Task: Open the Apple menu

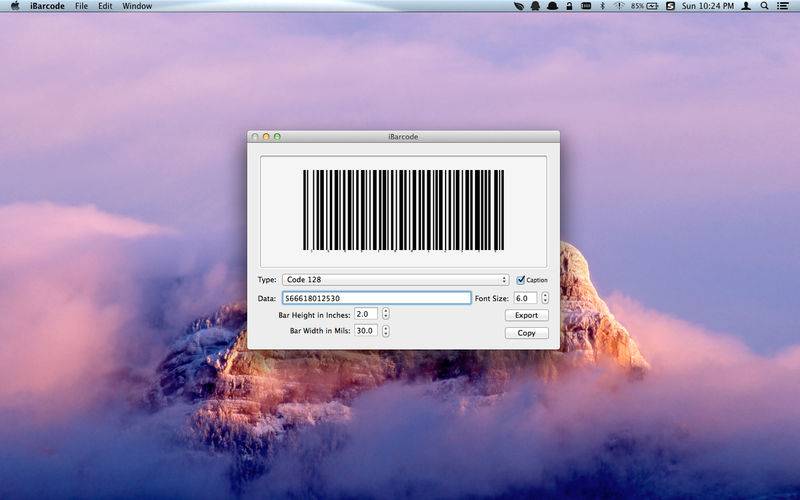Action: click(15, 6)
